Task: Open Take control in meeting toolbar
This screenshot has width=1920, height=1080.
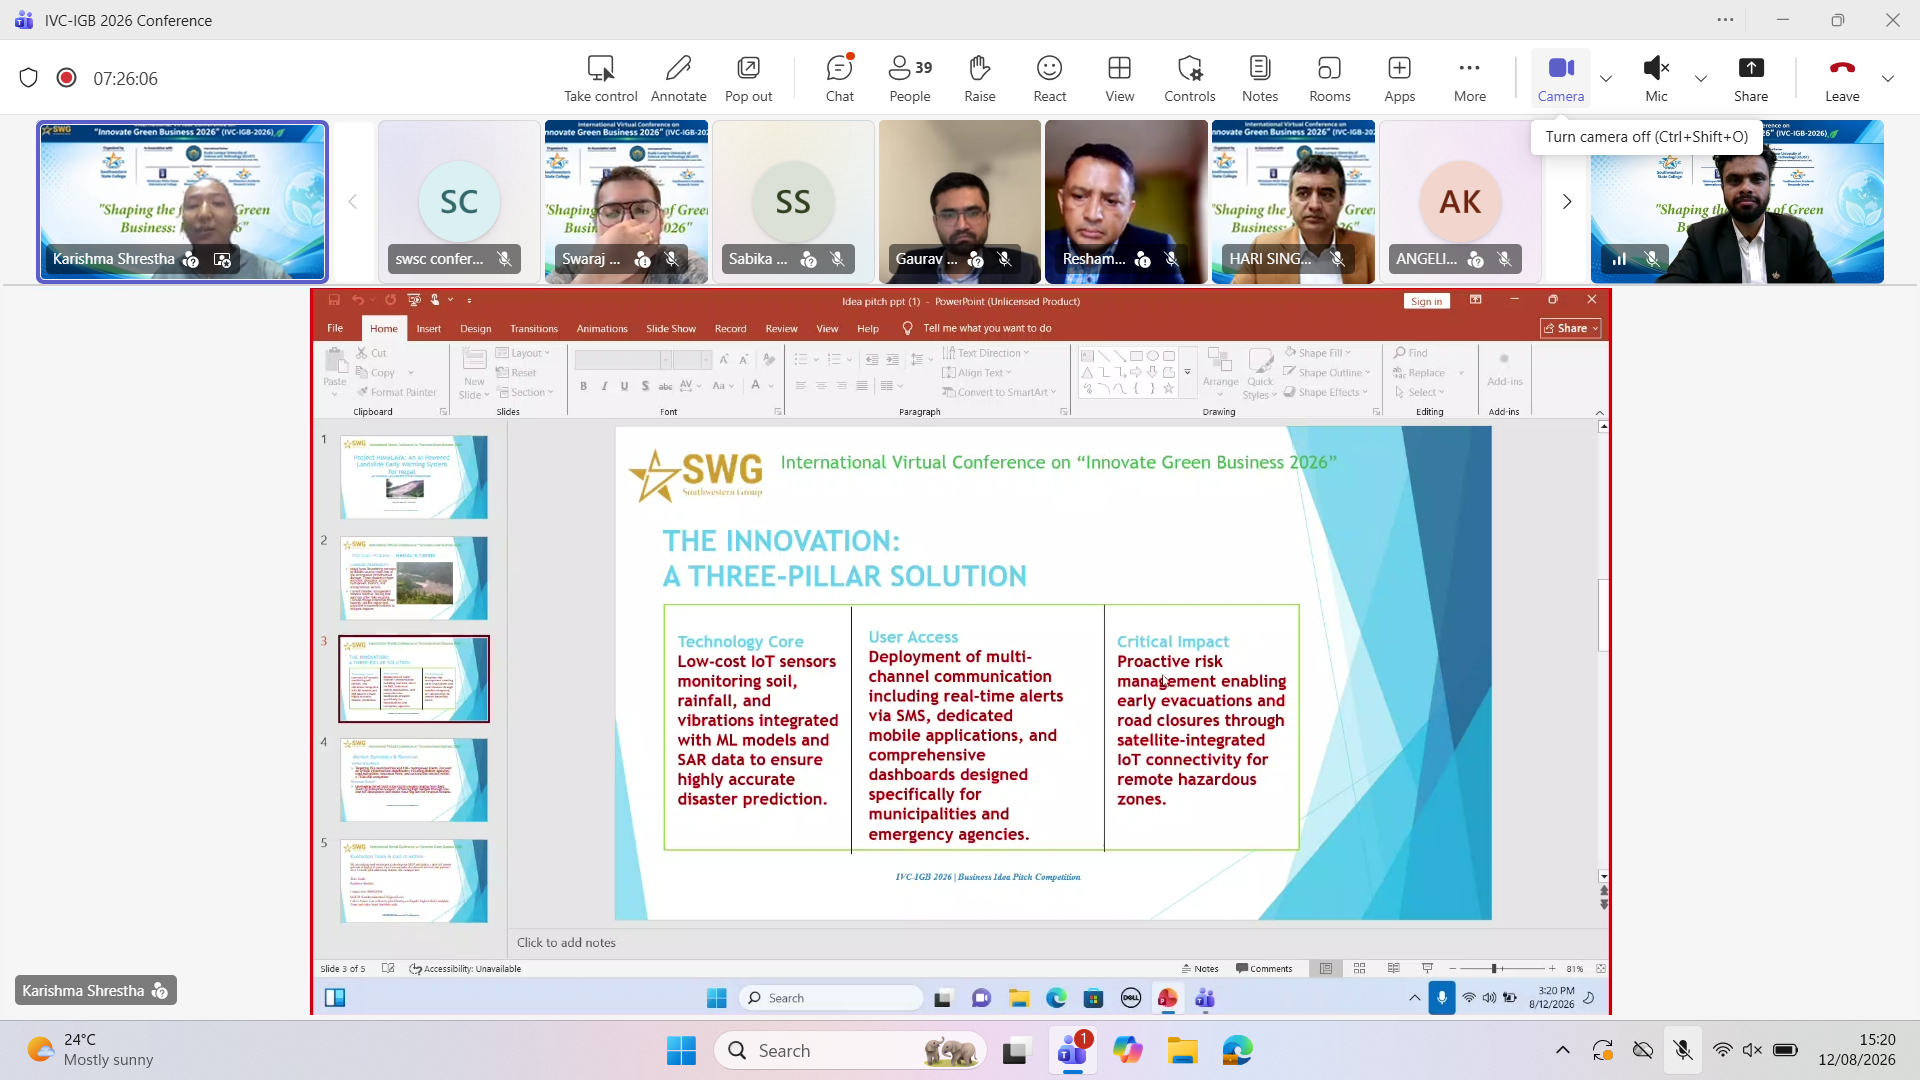Action: 600,79
